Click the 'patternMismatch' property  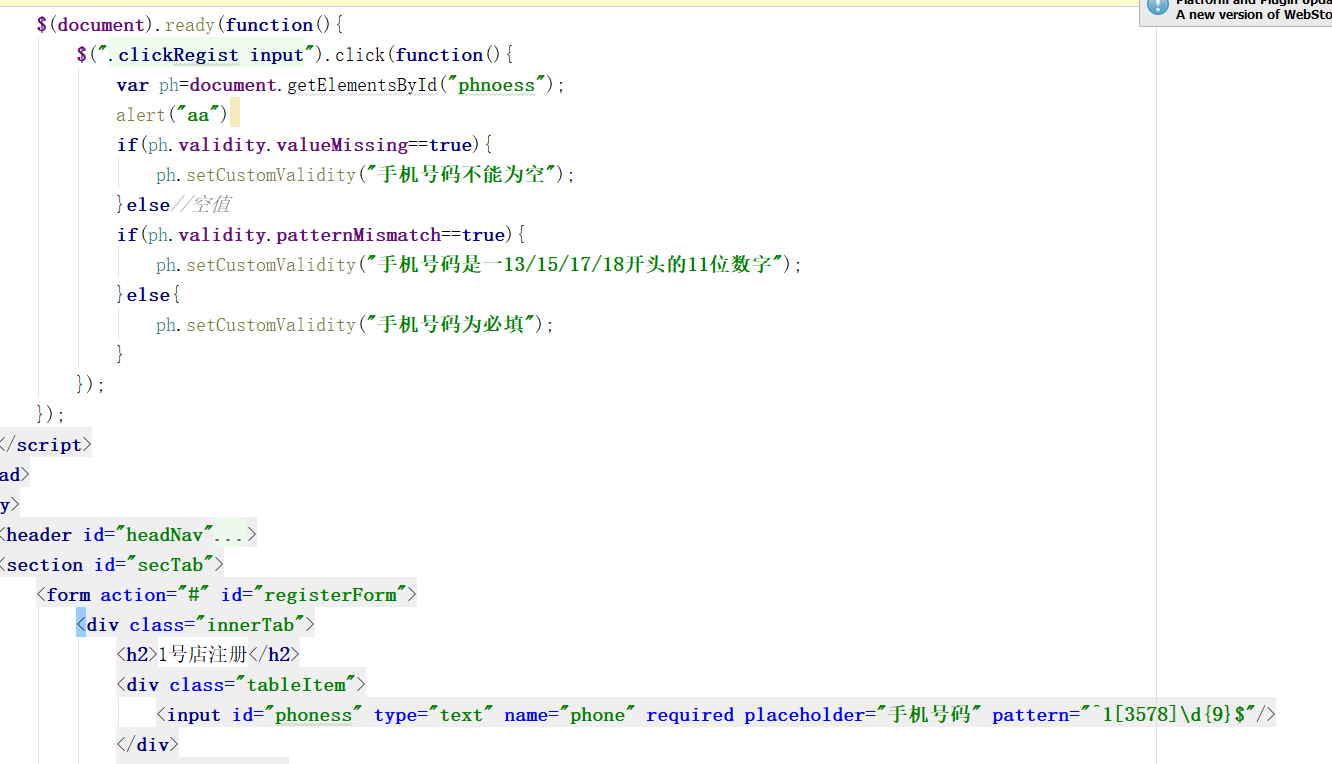[359, 235]
